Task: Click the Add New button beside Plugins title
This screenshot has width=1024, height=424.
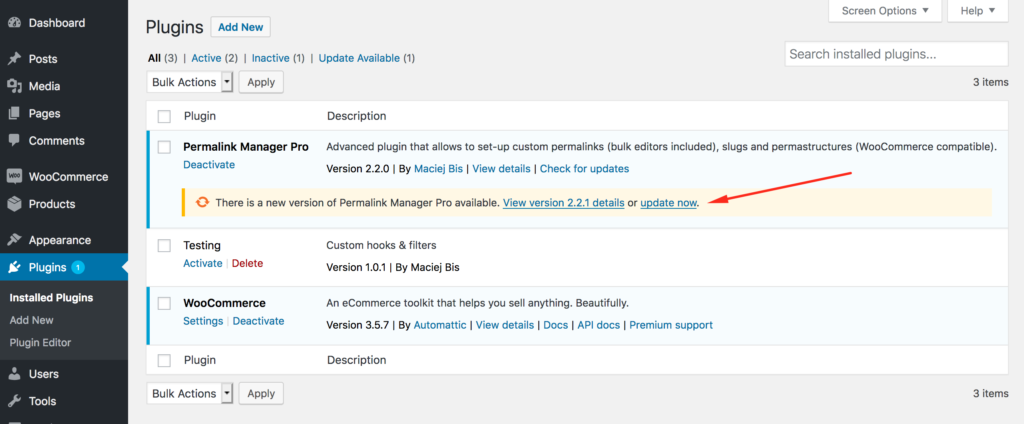Action: pos(240,27)
